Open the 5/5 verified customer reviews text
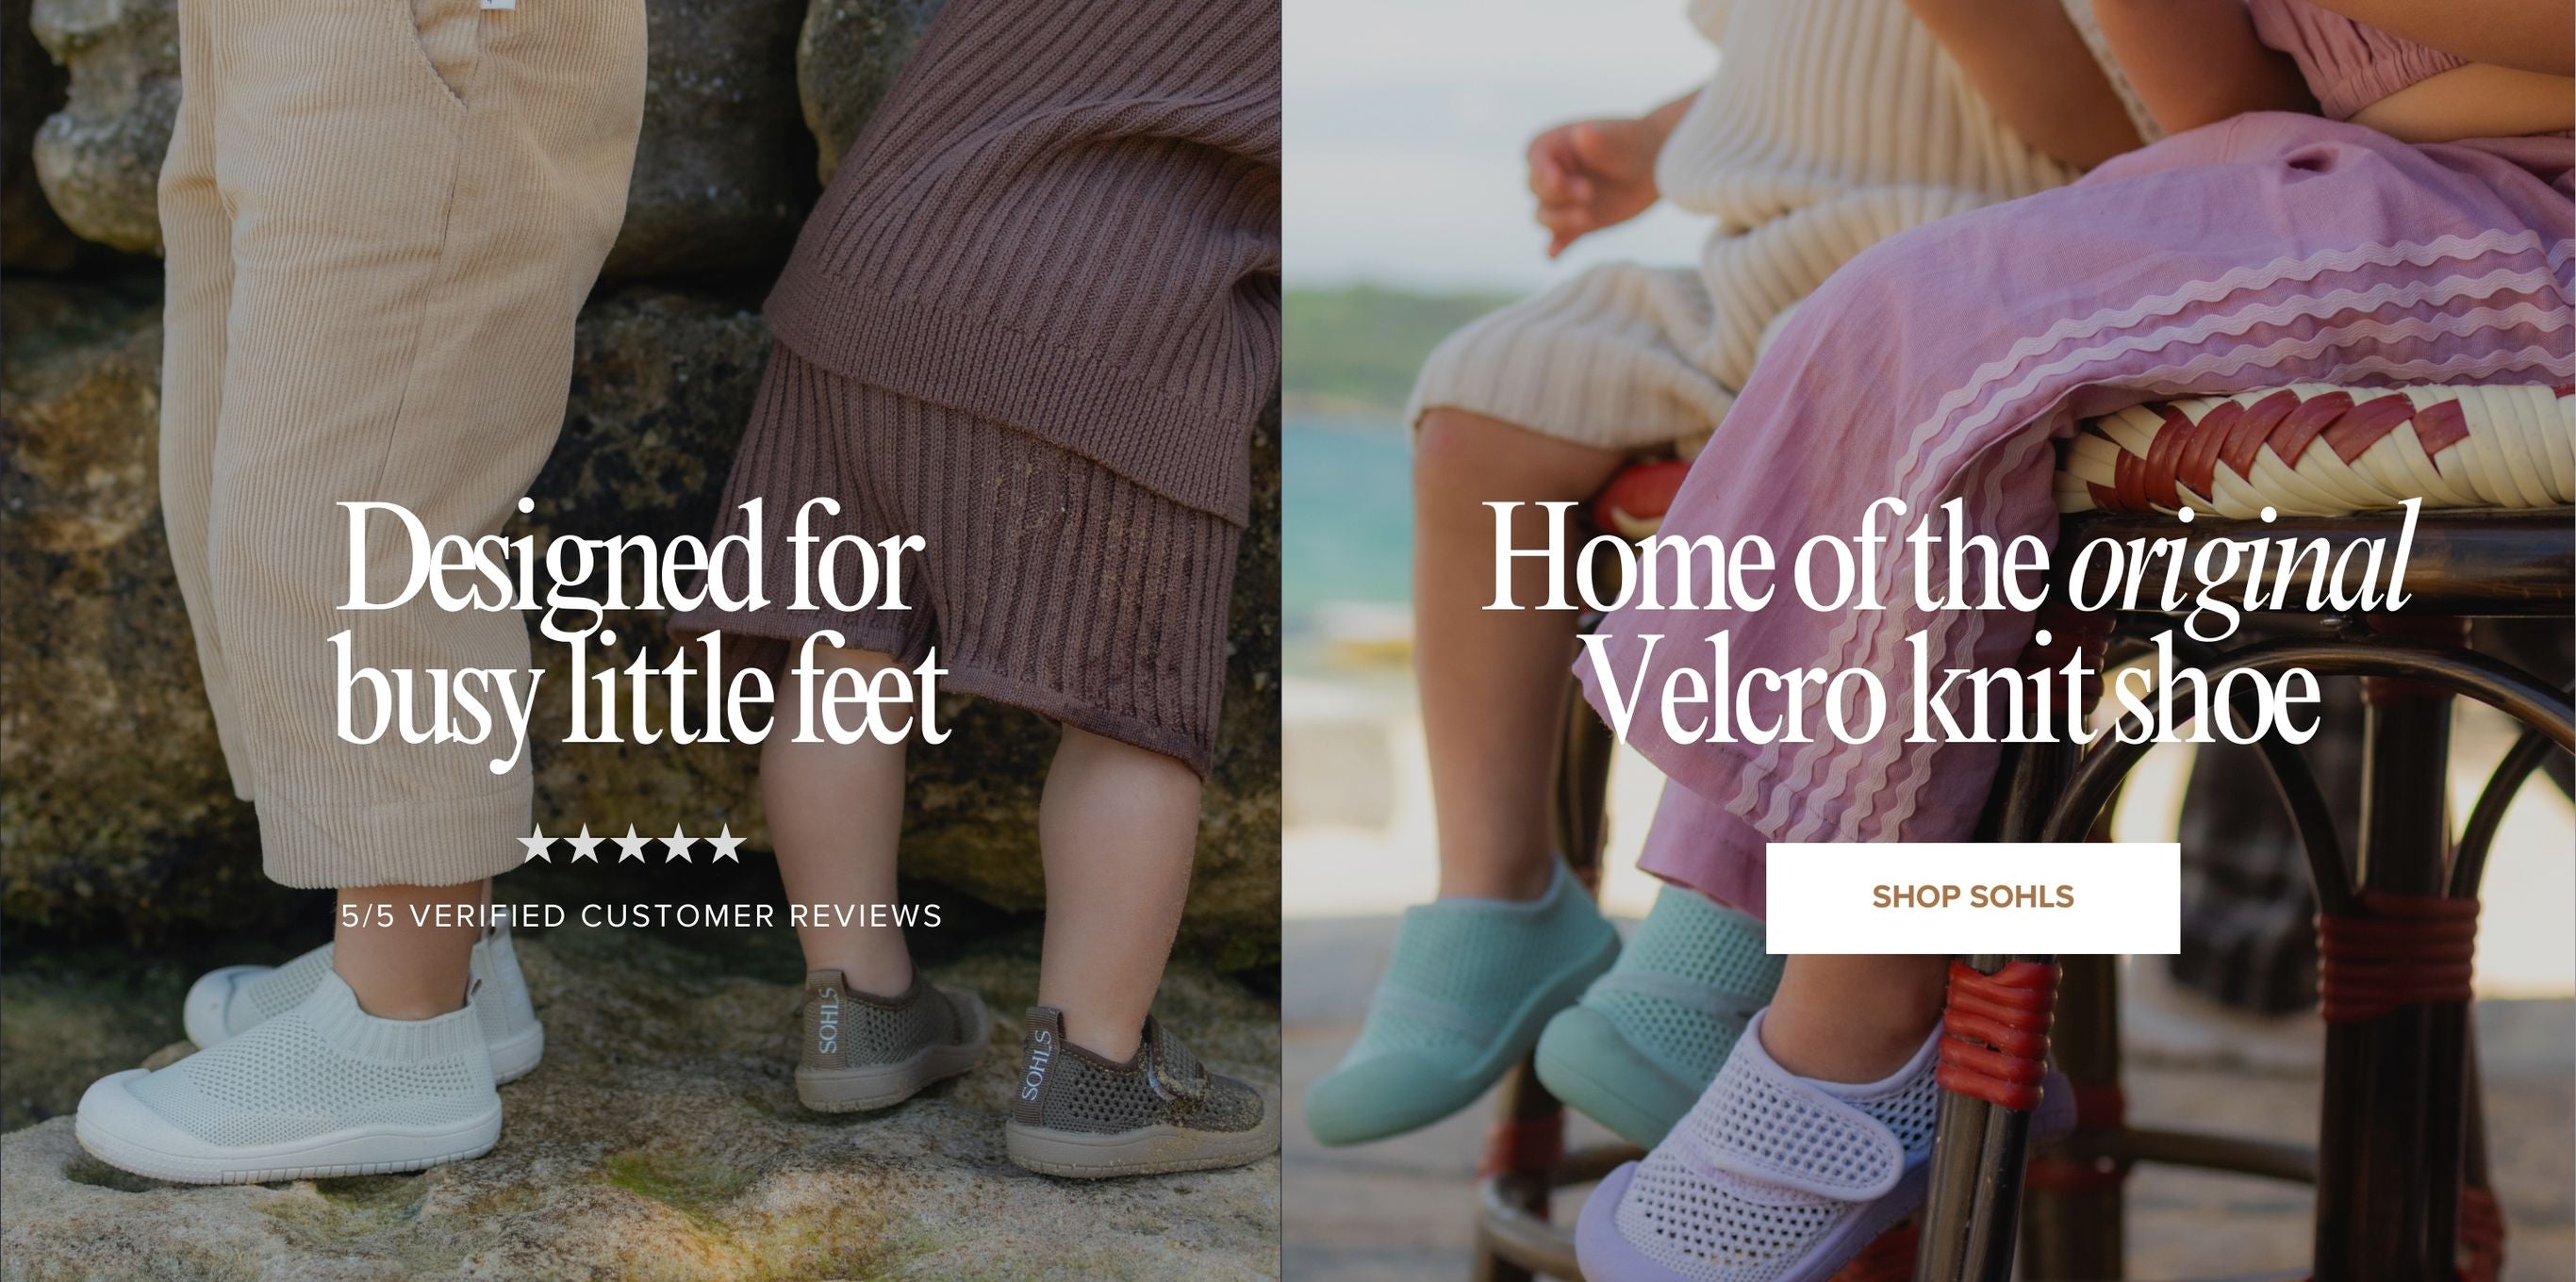The image size is (2576, 1282). click(x=642, y=915)
